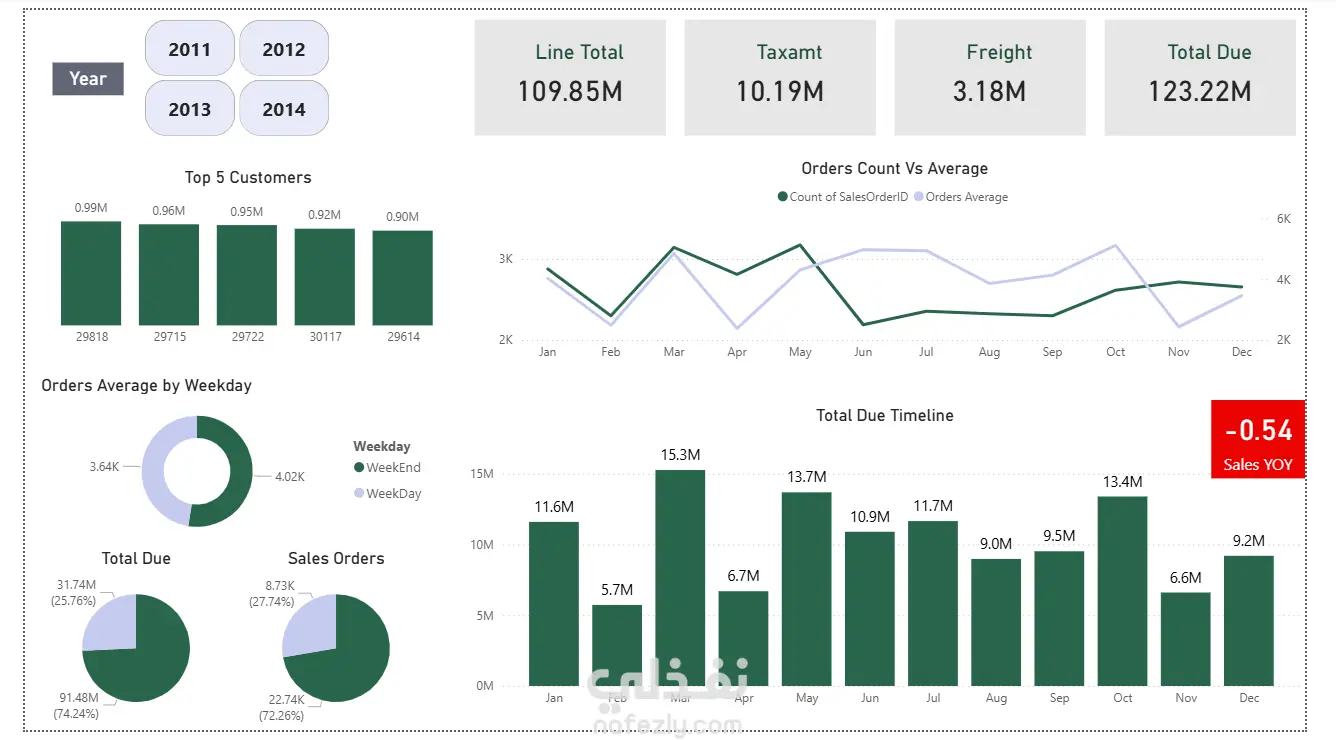This screenshot has width=1336, height=740.
Task: Click the Total Due 123.22M card
Action: click(x=1200, y=78)
